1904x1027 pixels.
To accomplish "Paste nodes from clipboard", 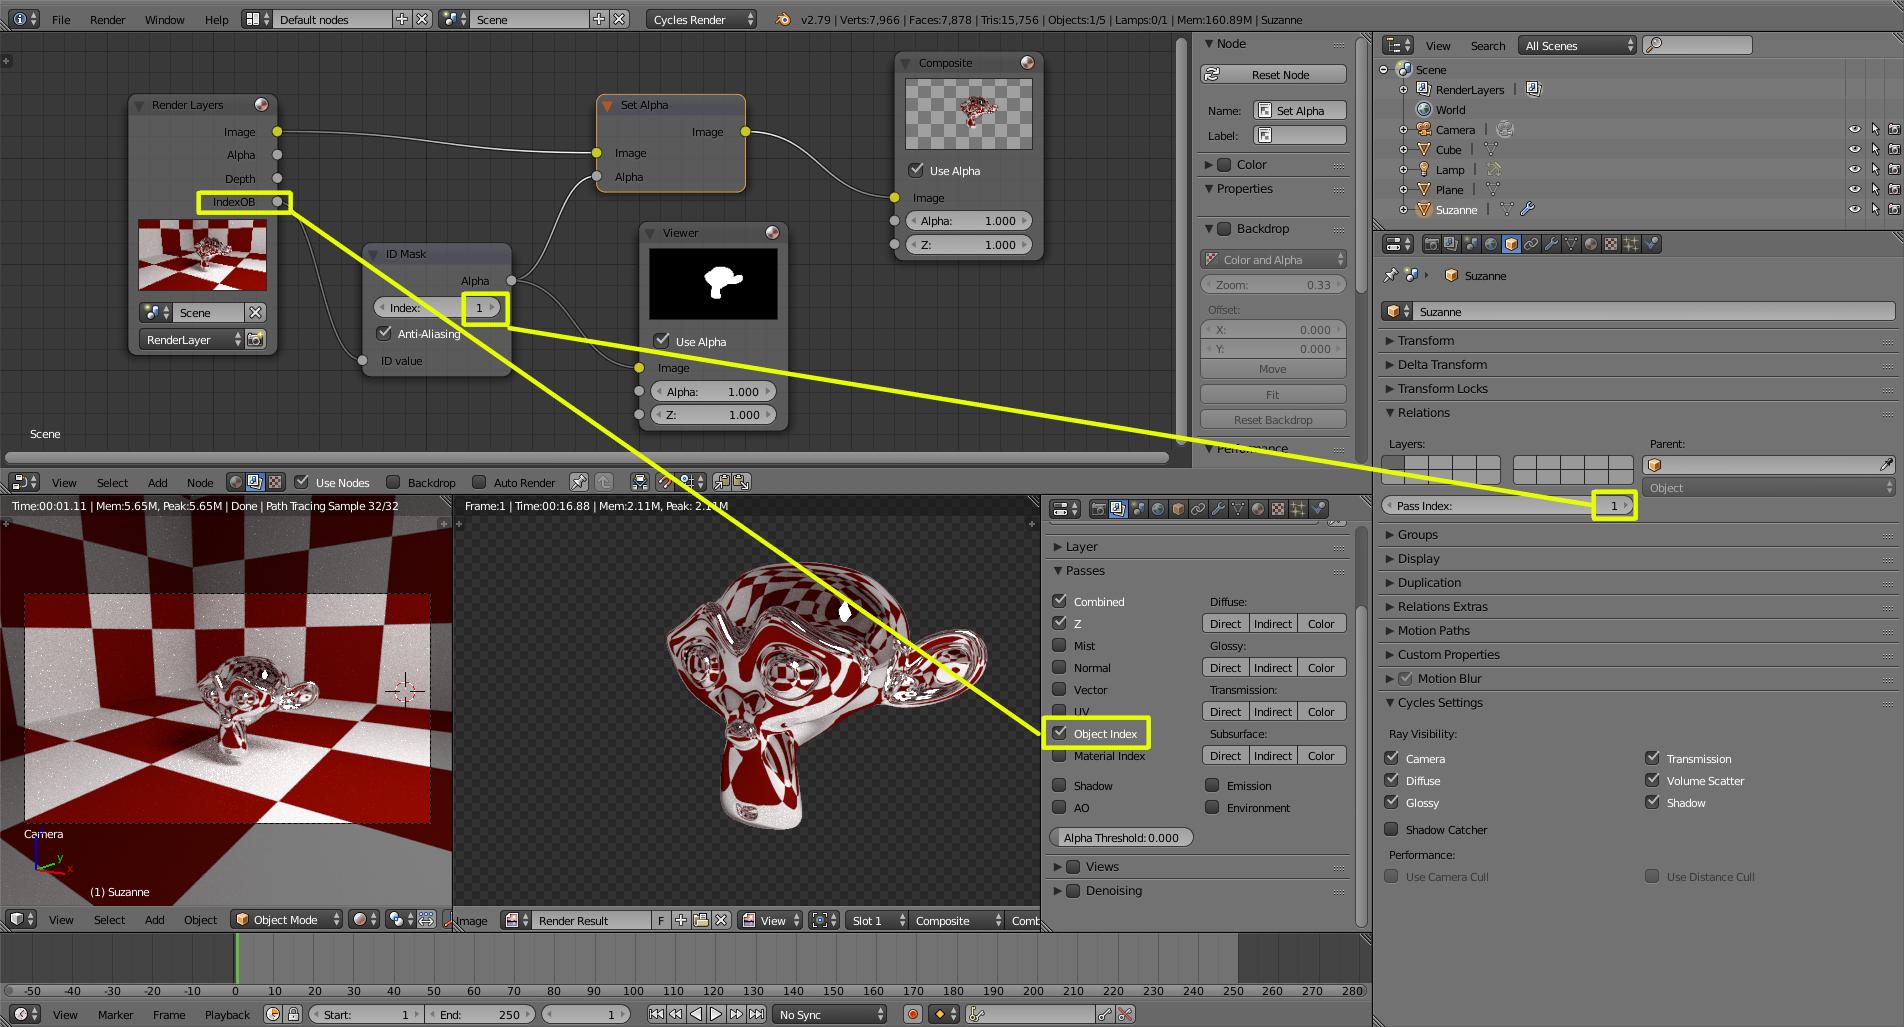I will click(x=742, y=482).
